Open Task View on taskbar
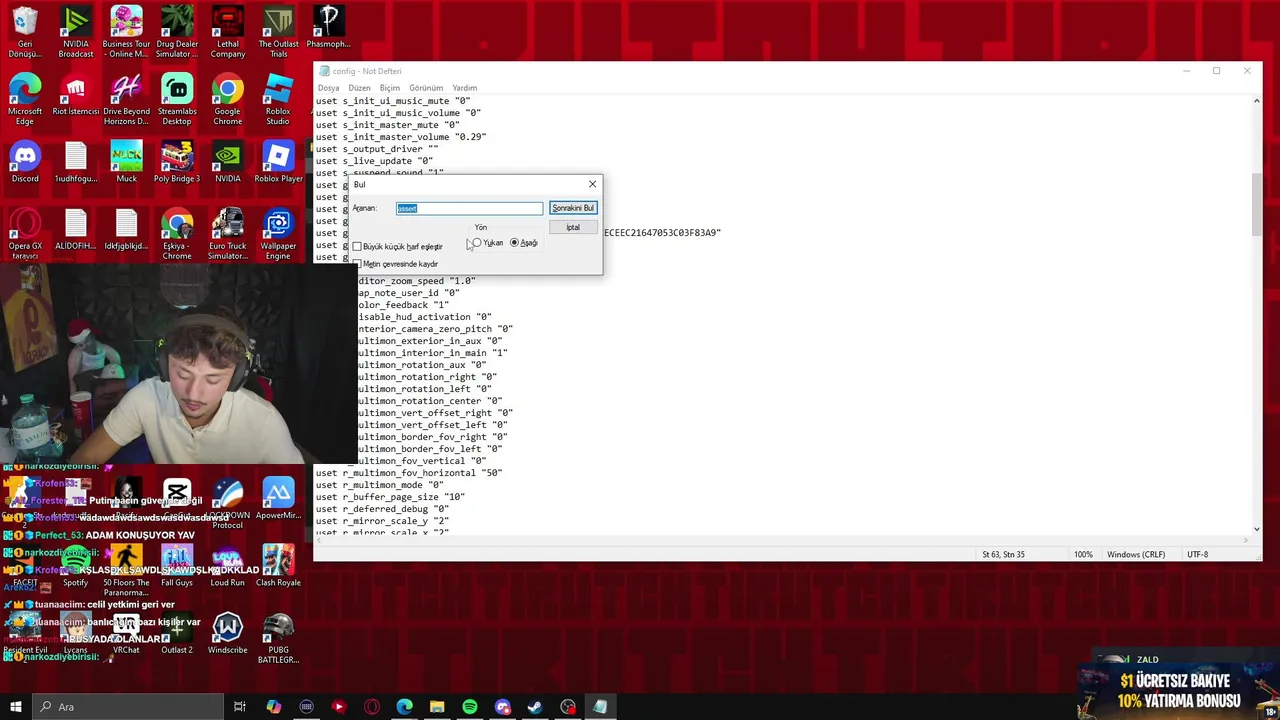The height and width of the screenshot is (720, 1280). 240,707
